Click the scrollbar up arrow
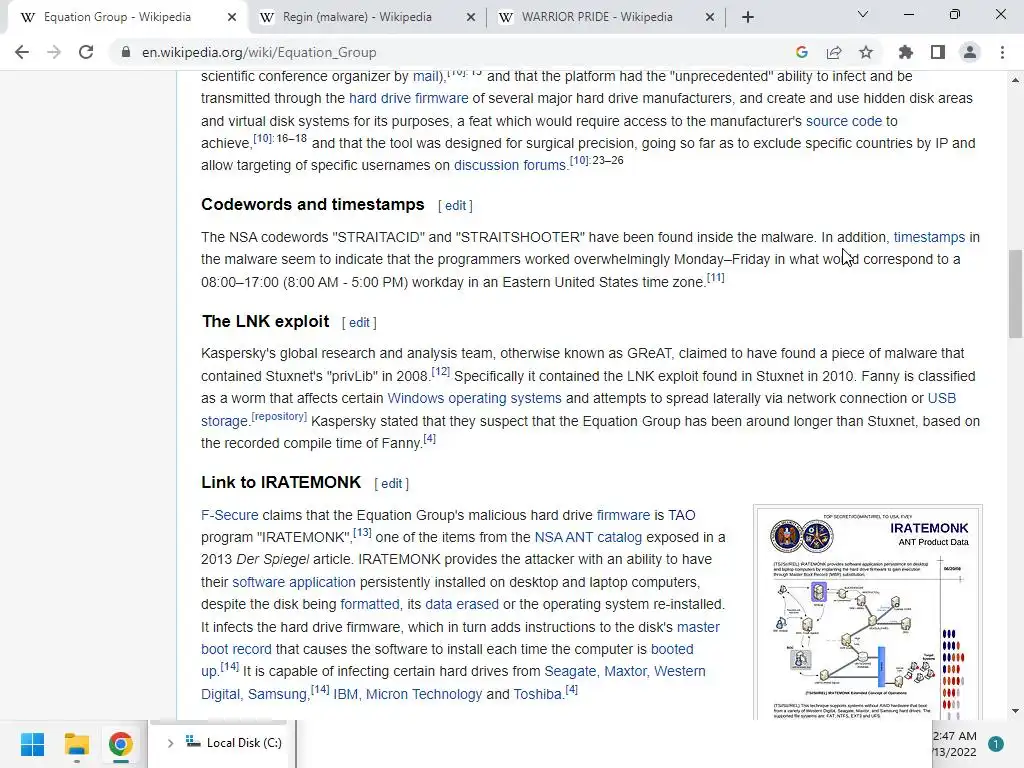Viewport: 1024px width, 768px height. tap(1016, 80)
